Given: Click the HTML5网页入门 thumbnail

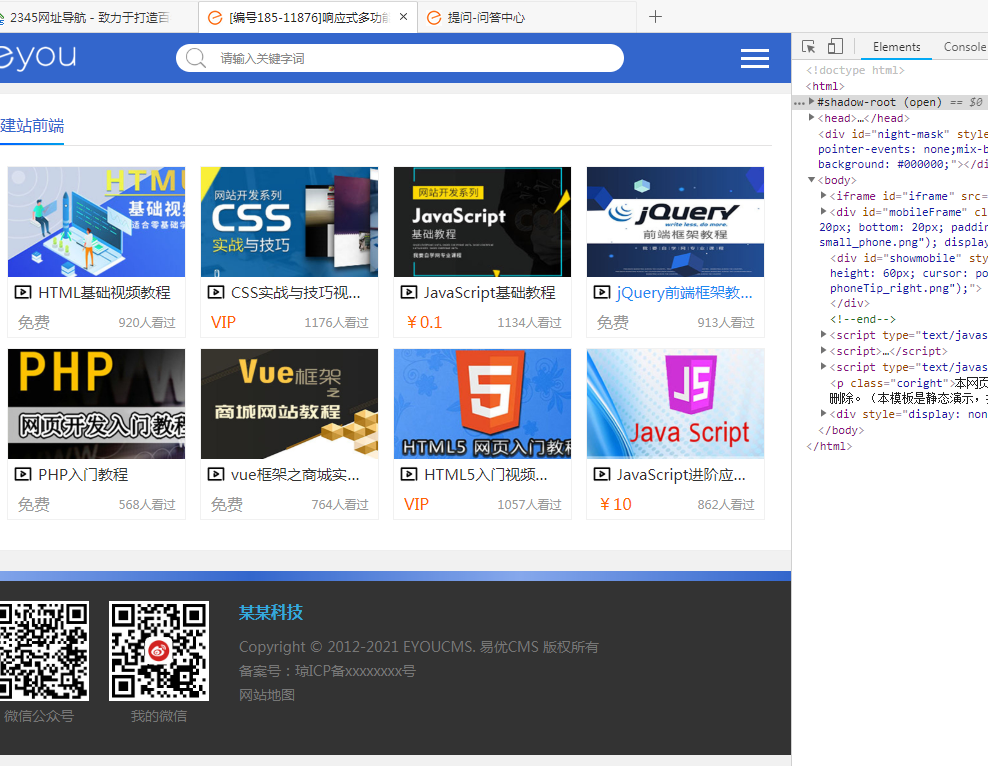Looking at the screenshot, I should [x=482, y=404].
